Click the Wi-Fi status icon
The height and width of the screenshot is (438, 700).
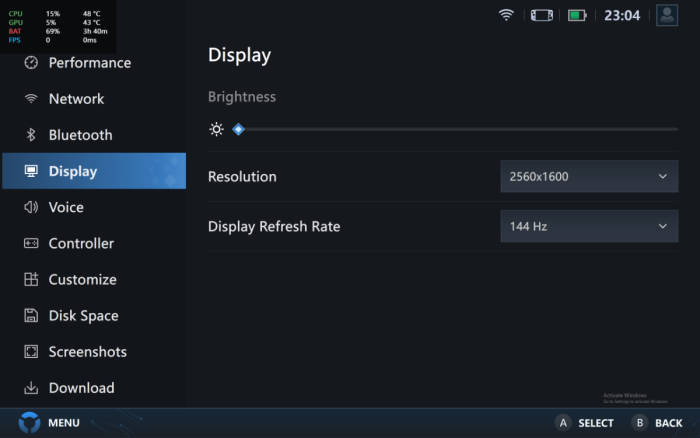[x=506, y=15]
